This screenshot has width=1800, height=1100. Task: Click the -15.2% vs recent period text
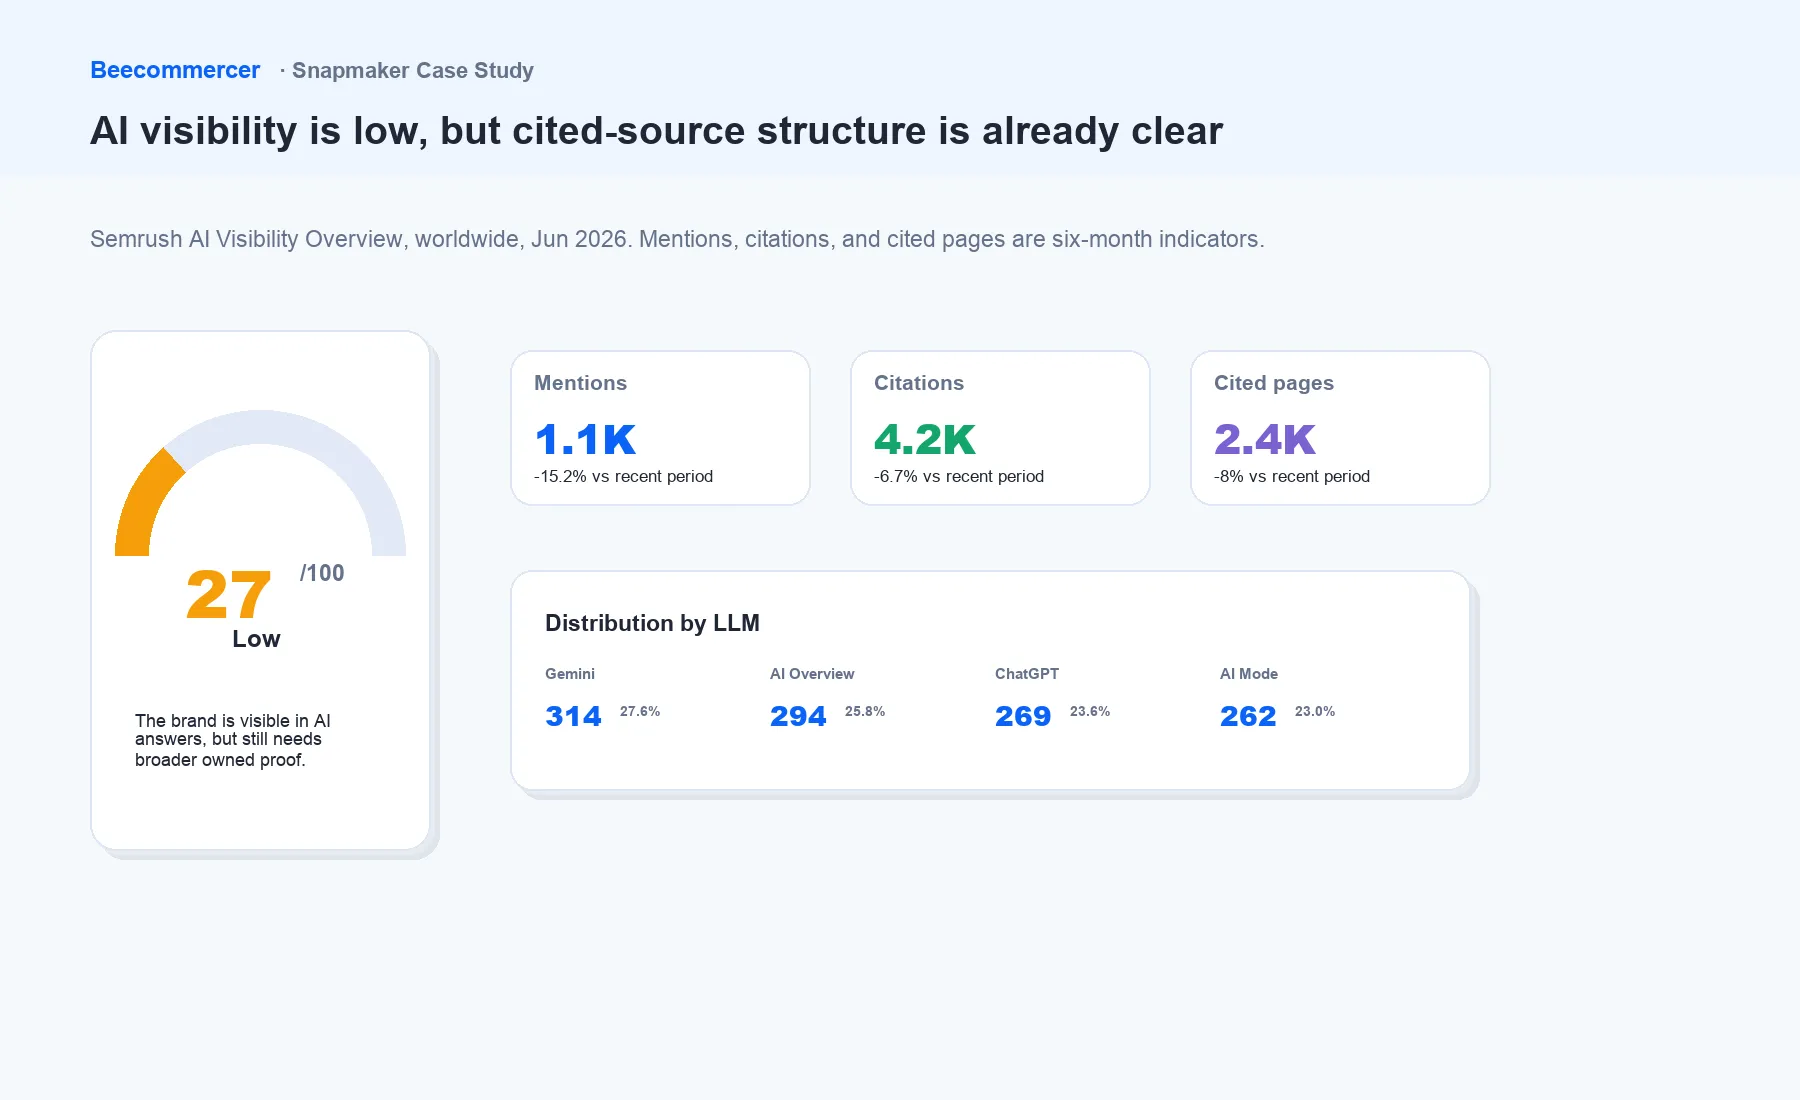tap(623, 476)
